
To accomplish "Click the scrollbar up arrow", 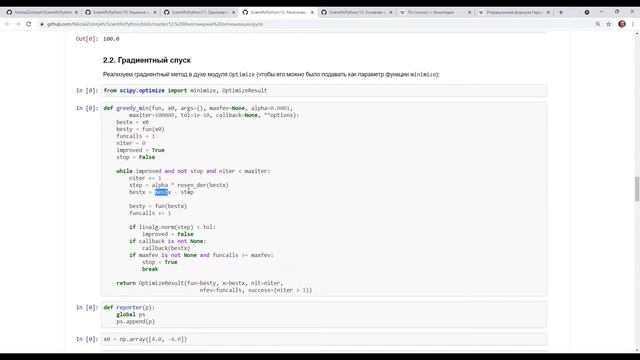I will (637, 35).
